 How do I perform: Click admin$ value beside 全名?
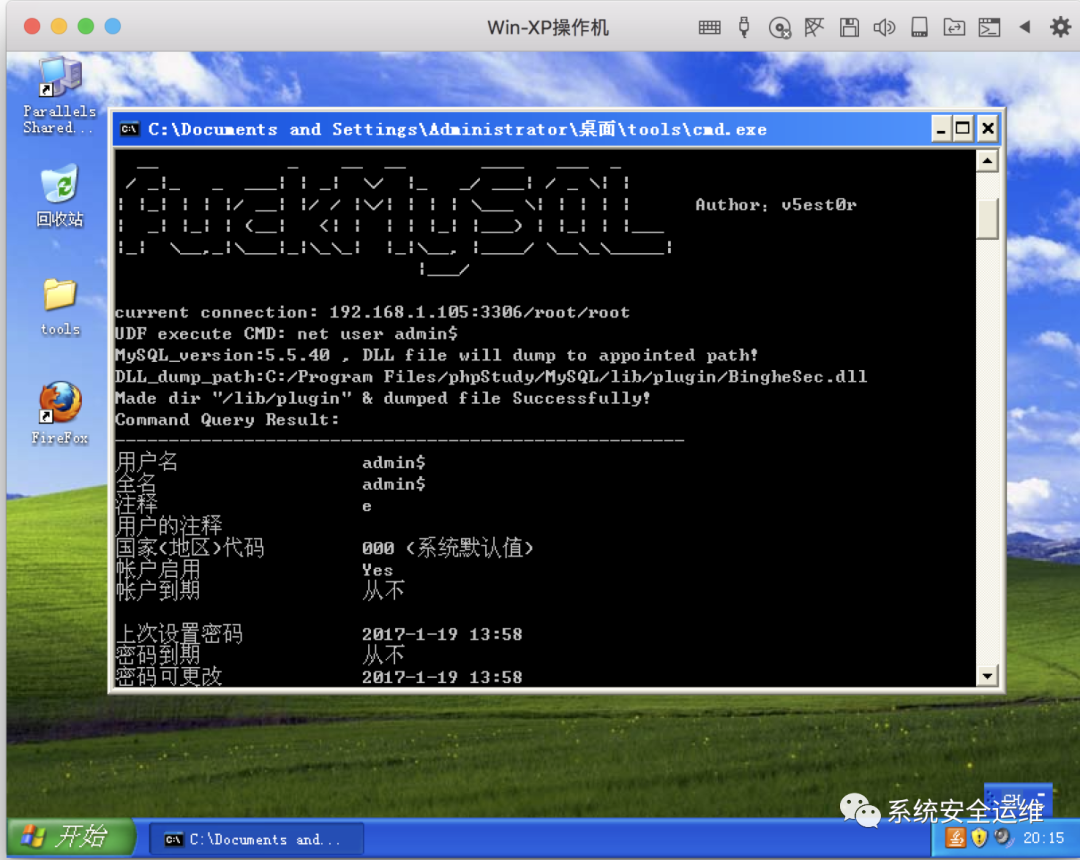393,484
